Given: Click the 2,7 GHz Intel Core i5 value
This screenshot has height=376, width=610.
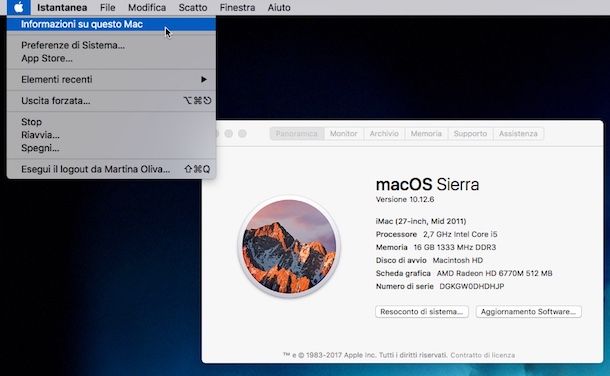Looking at the screenshot, I should pos(460,234).
